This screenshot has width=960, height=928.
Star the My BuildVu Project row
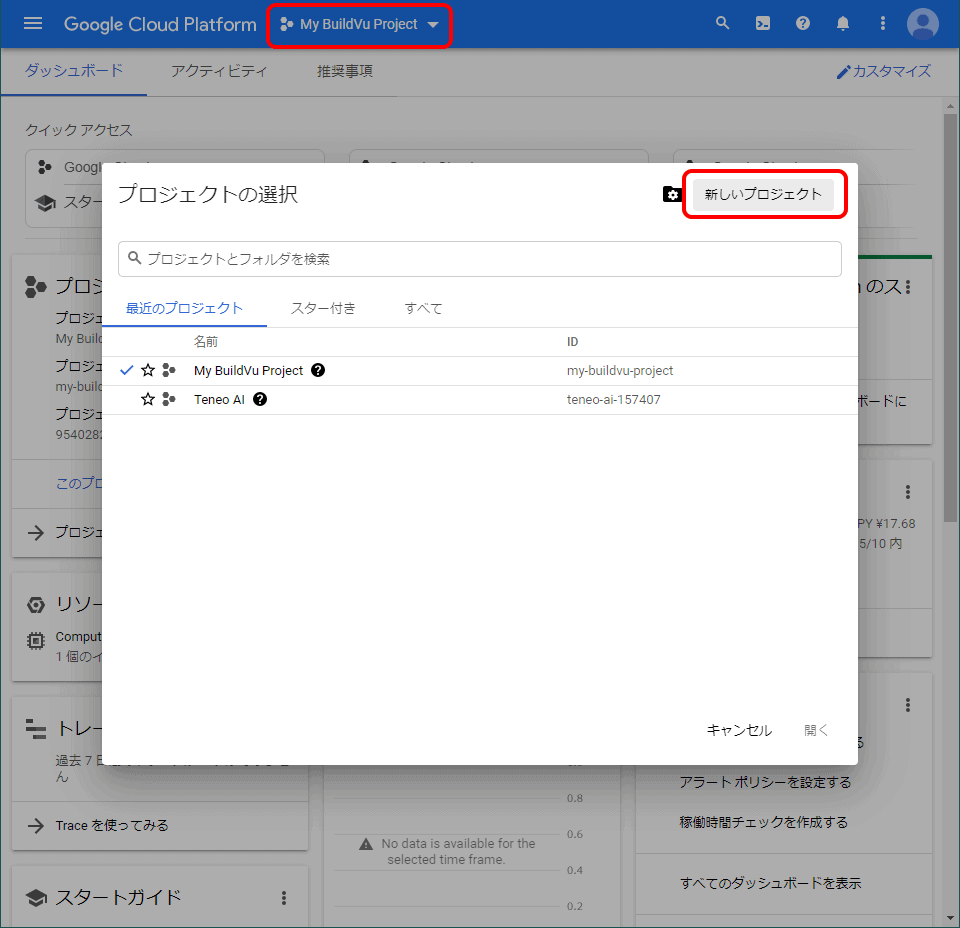pyautogui.click(x=148, y=370)
